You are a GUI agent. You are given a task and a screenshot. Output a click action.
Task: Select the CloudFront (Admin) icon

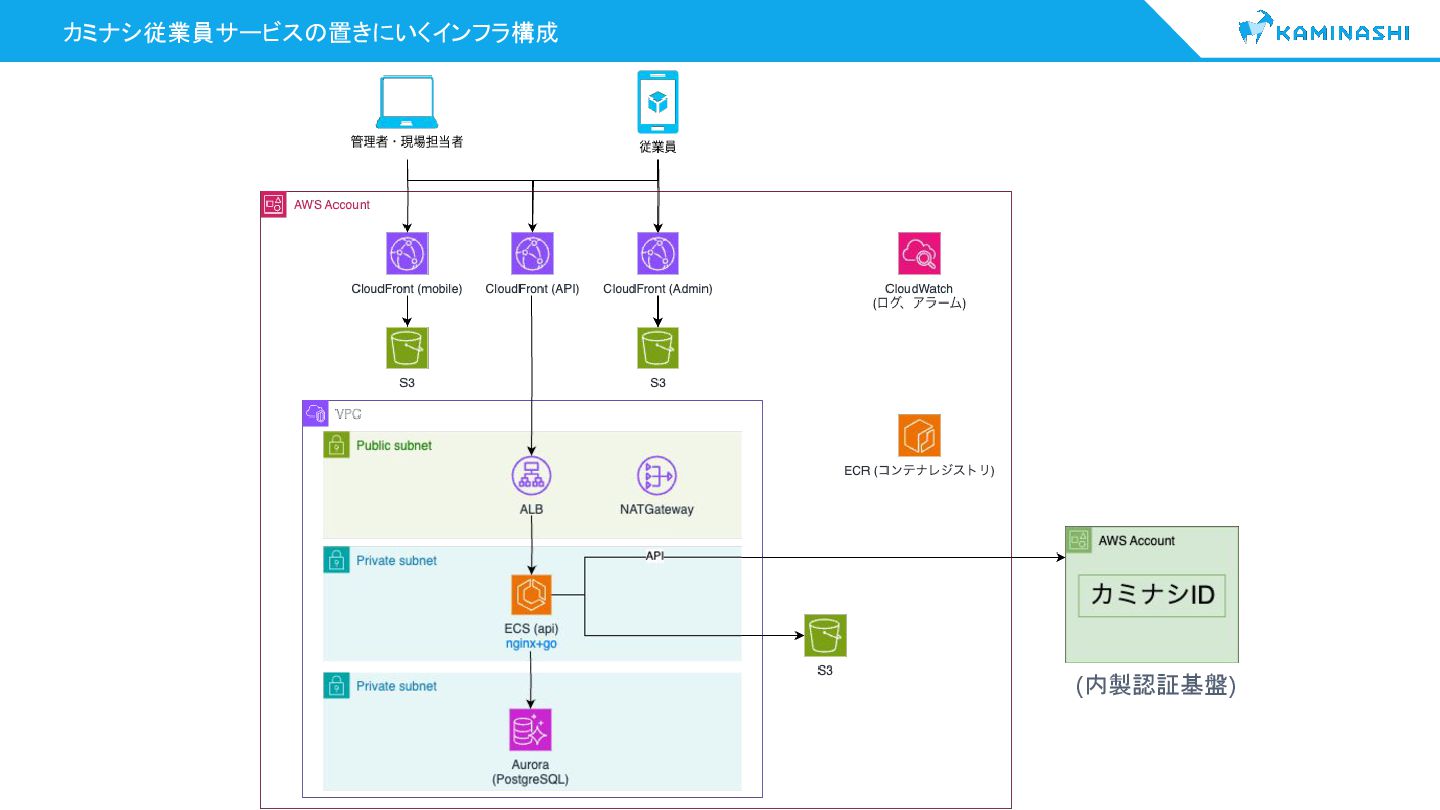pos(658,254)
